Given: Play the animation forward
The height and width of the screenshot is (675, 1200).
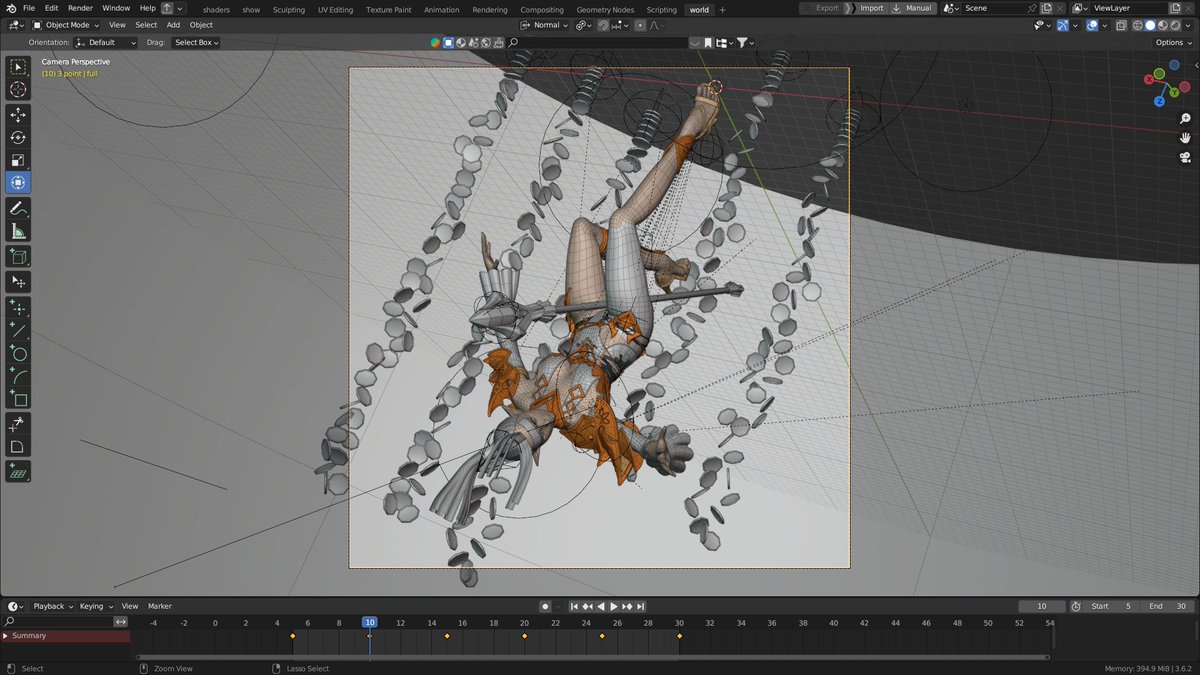Looking at the screenshot, I should 614,606.
